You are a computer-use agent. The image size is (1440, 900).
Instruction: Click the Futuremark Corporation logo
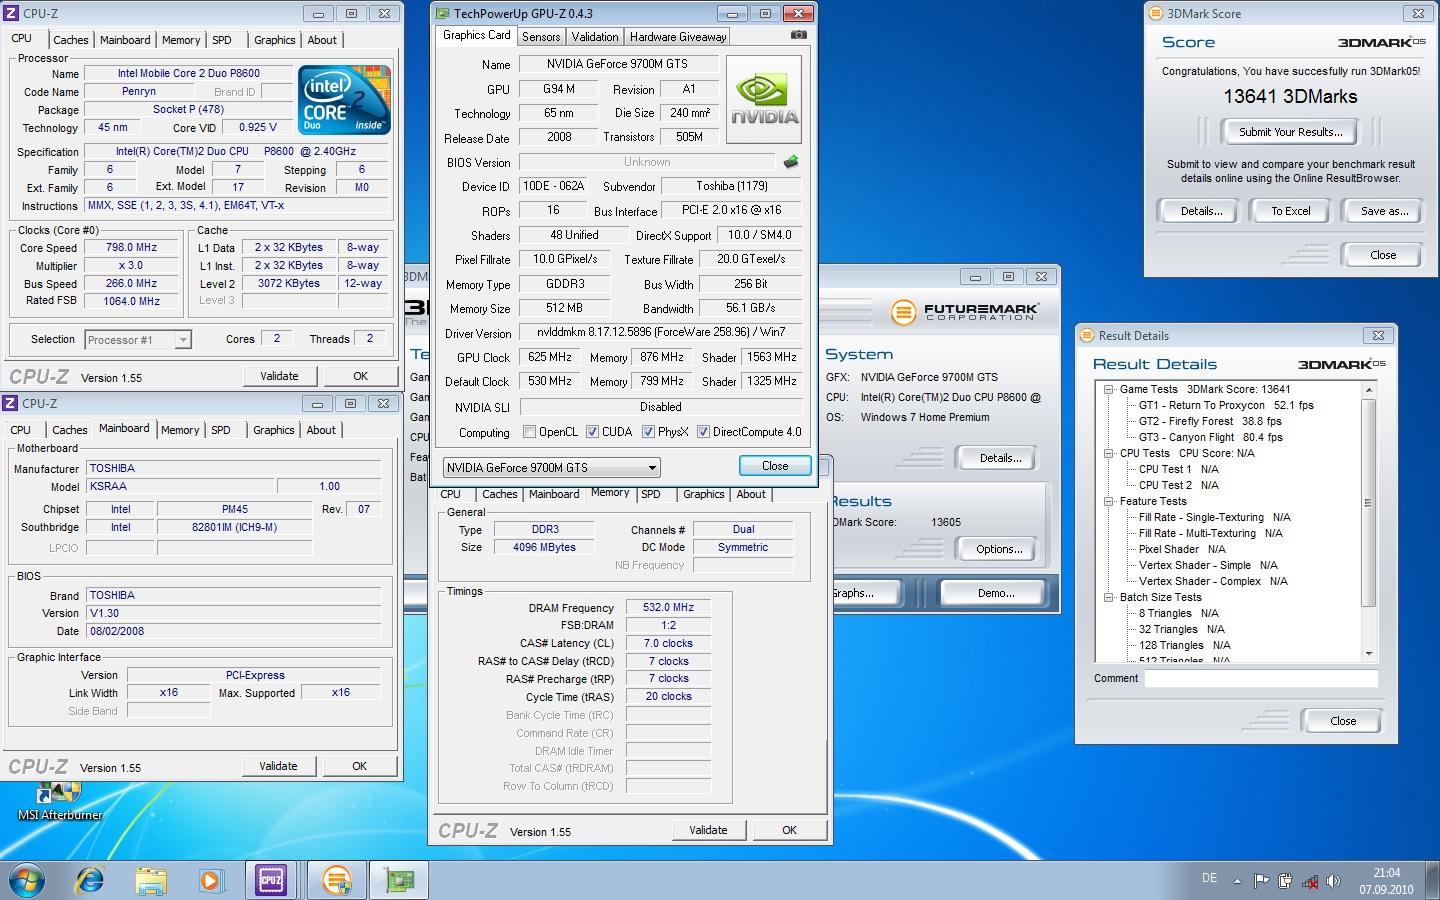[965, 312]
